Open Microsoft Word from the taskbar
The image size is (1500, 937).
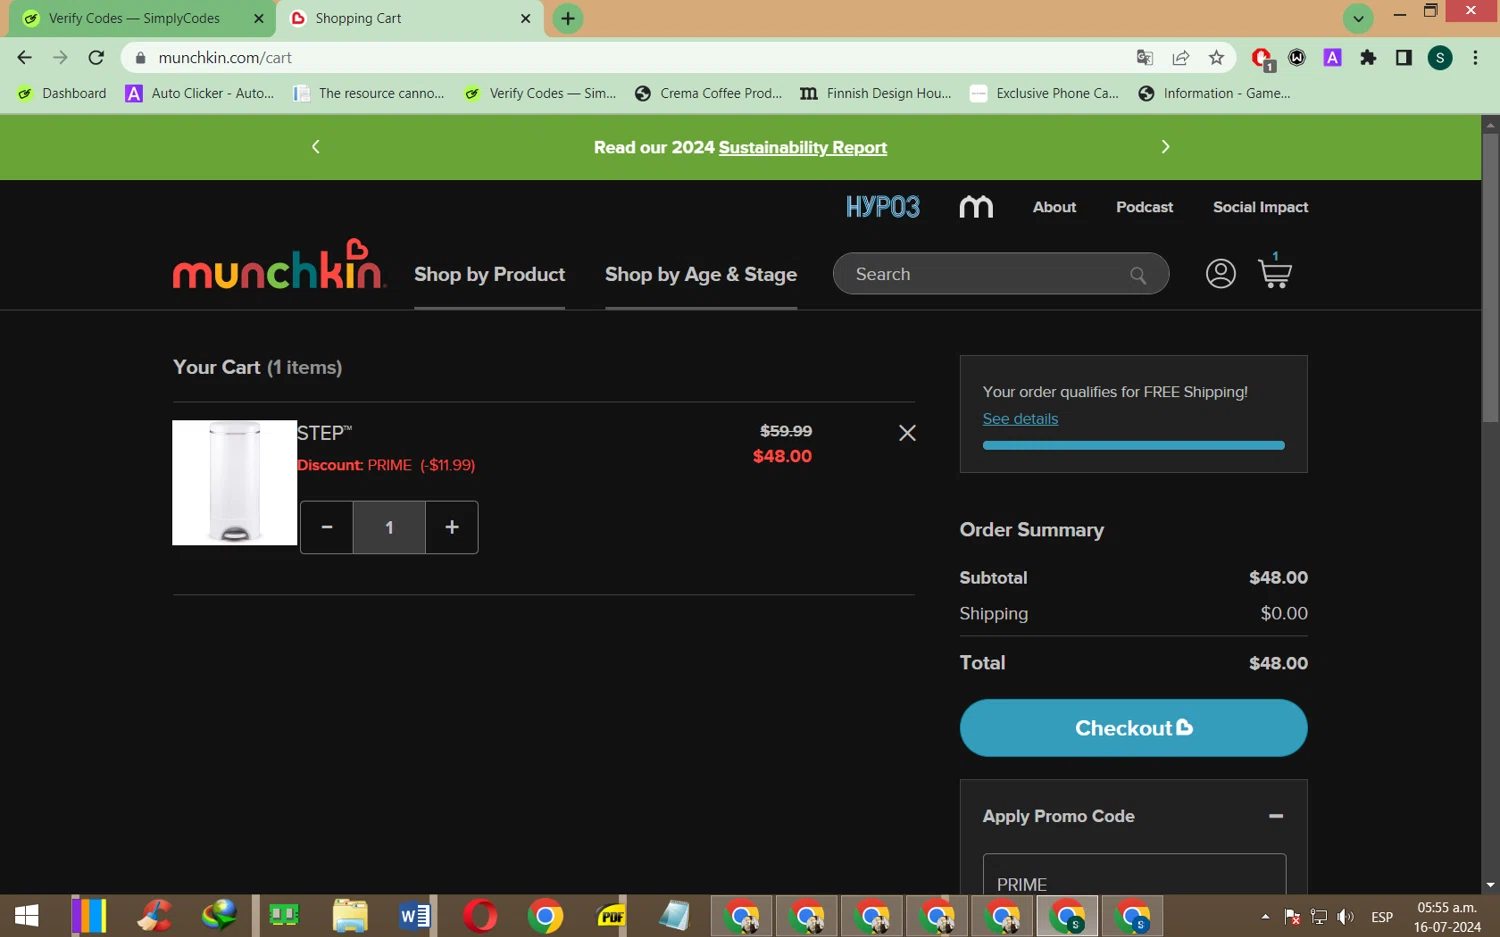(415, 915)
